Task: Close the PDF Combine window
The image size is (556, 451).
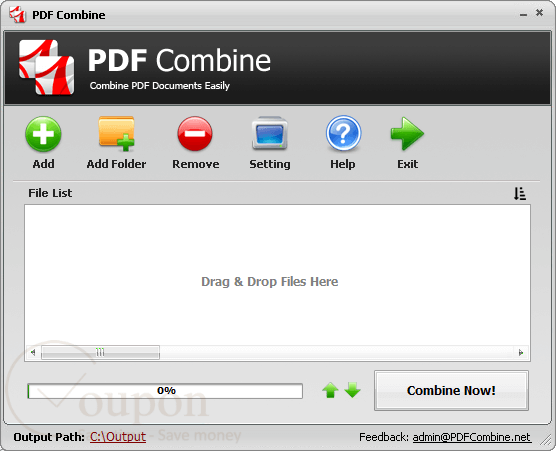Action: [539, 13]
